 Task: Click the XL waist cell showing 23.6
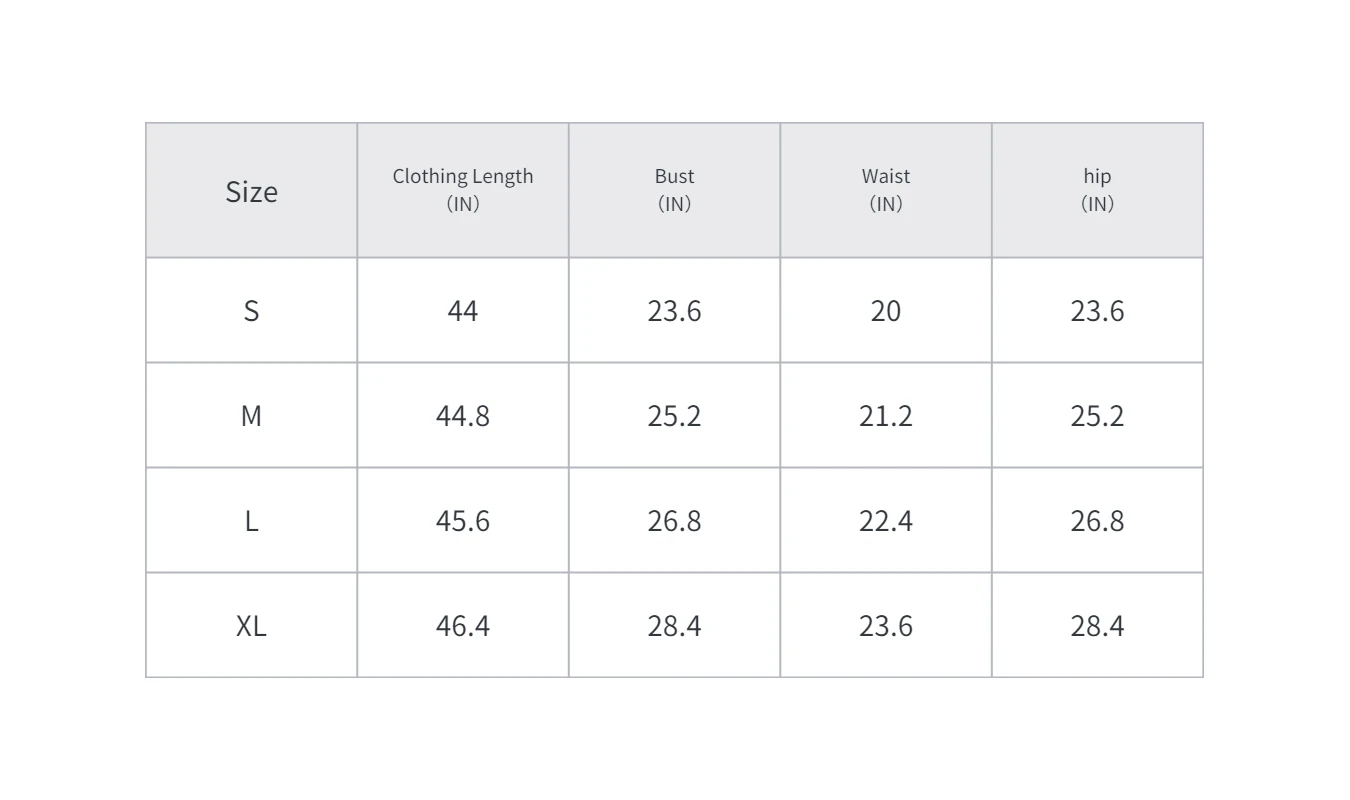(x=886, y=626)
